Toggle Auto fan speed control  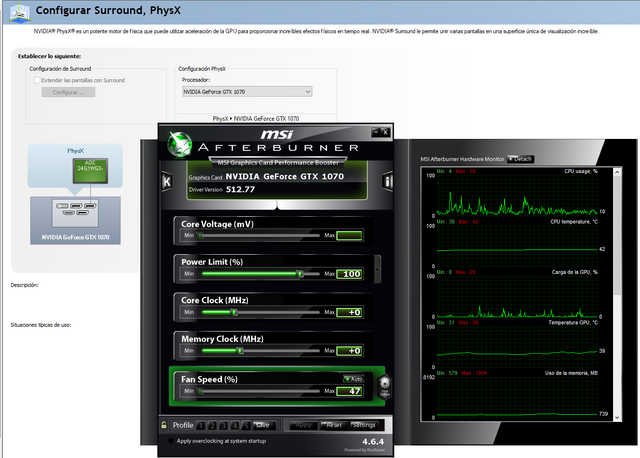click(x=353, y=379)
